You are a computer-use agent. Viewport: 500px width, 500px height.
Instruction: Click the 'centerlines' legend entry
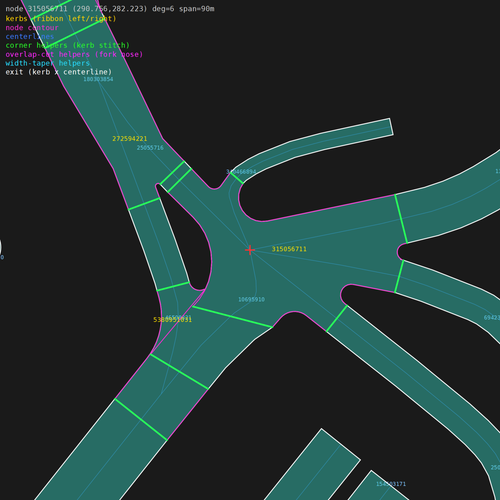click(30, 36)
